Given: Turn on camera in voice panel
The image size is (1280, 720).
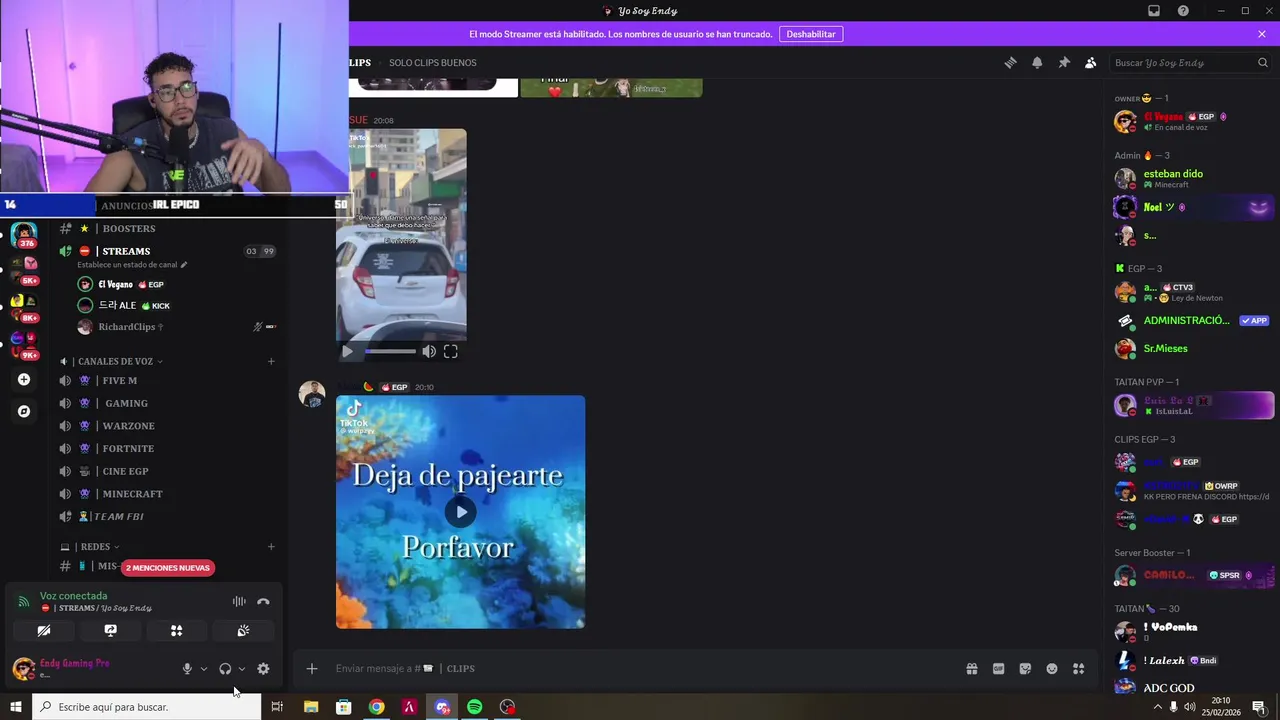Looking at the screenshot, I should [44, 630].
